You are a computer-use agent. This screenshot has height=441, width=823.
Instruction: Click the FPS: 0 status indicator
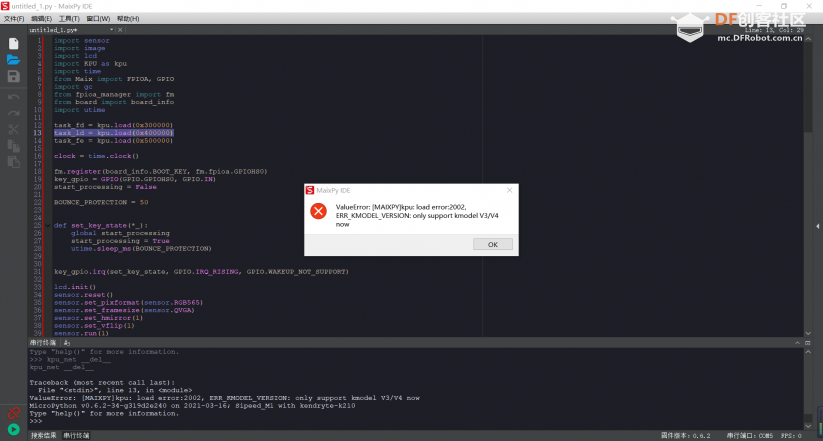(792, 436)
